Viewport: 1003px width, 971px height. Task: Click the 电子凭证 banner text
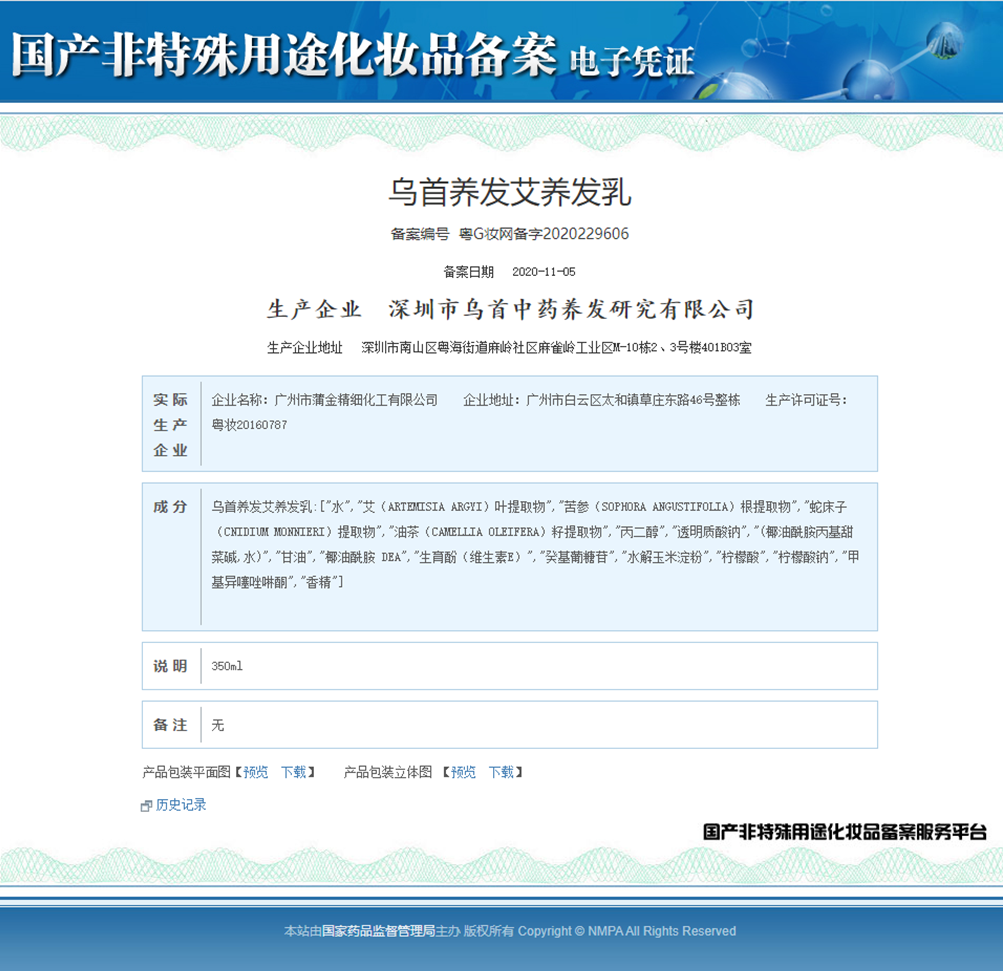631,61
